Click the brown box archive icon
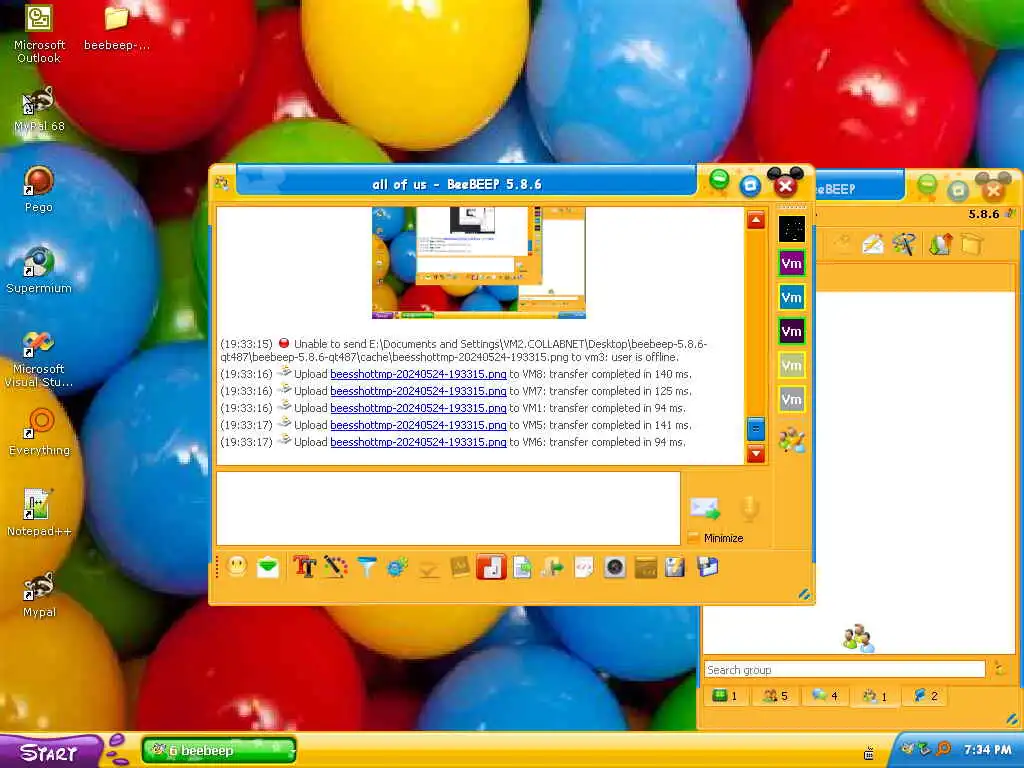Viewport: 1024px width, 768px height. [x=645, y=567]
